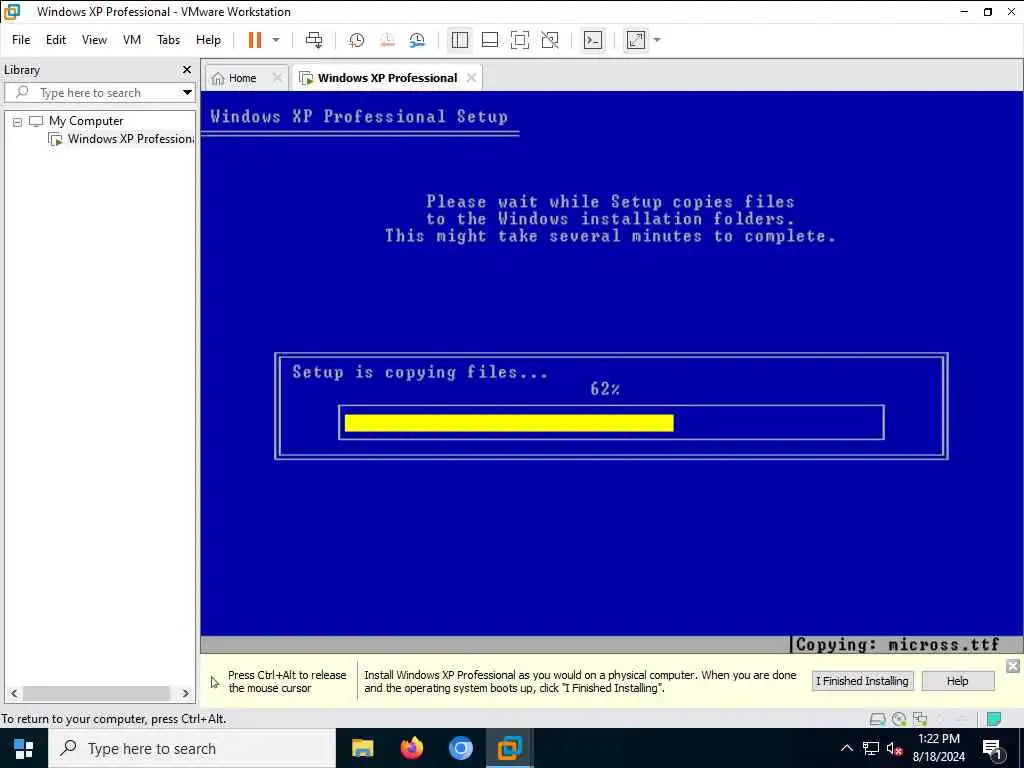Open the Library search filter dropdown
The image size is (1024, 768).
pos(187,93)
